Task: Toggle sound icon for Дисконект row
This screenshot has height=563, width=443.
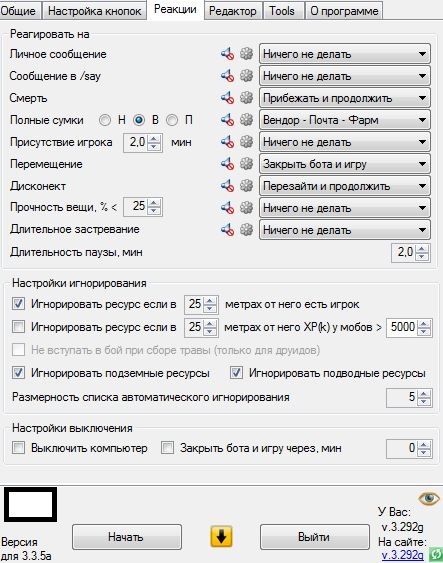Action: click(227, 186)
